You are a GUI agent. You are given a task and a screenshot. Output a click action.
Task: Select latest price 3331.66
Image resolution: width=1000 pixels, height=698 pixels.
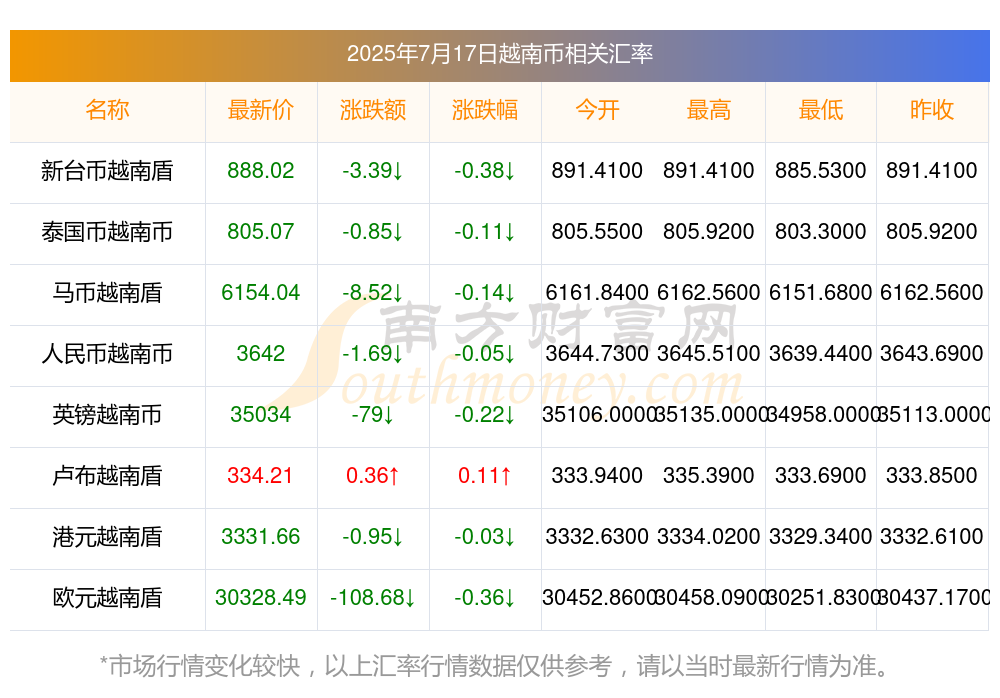pos(261,536)
